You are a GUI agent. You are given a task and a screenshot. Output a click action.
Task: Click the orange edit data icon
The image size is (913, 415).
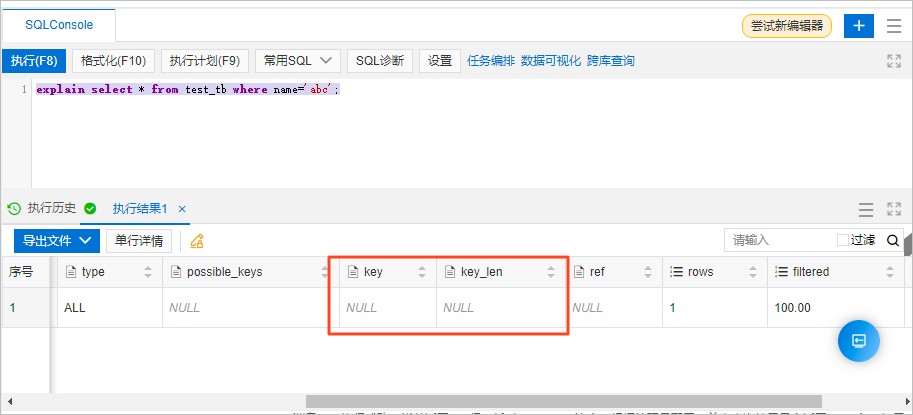point(197,241)
